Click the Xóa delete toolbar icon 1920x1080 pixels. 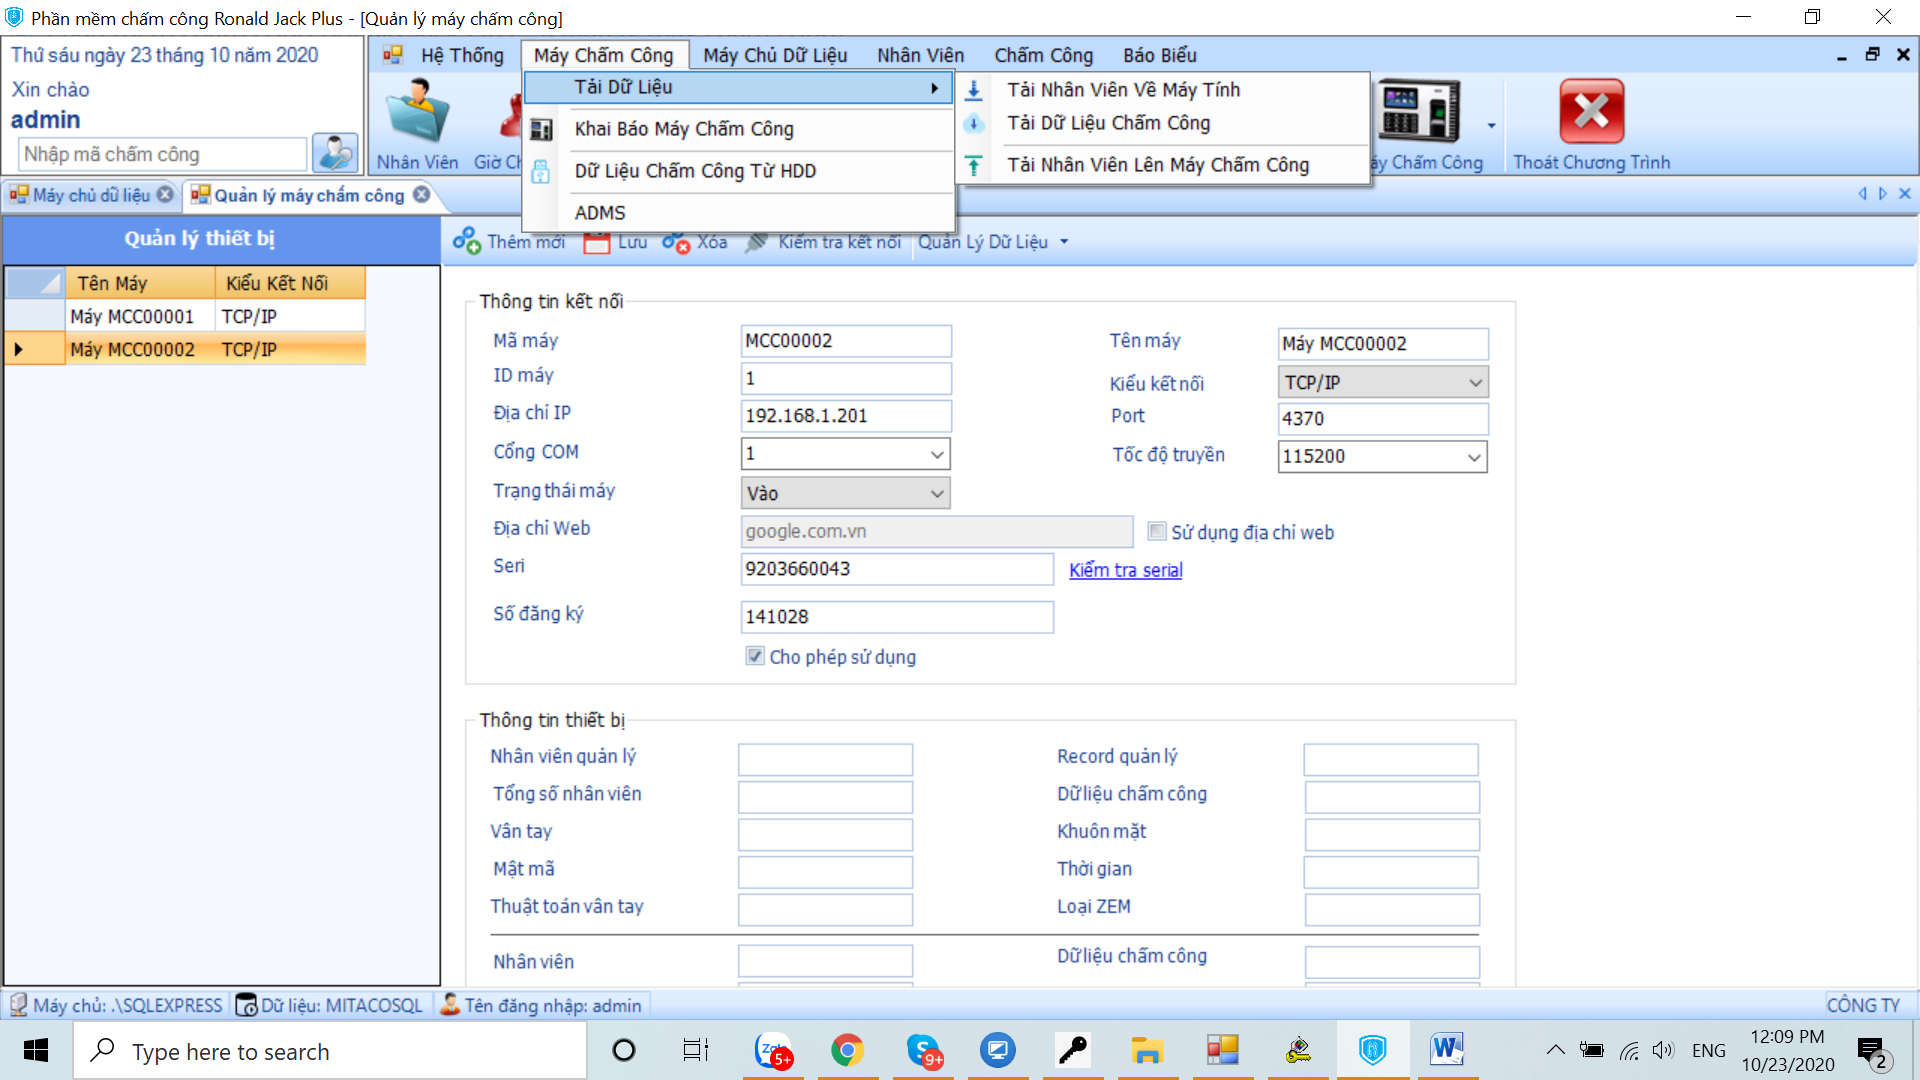coord(676,242)
